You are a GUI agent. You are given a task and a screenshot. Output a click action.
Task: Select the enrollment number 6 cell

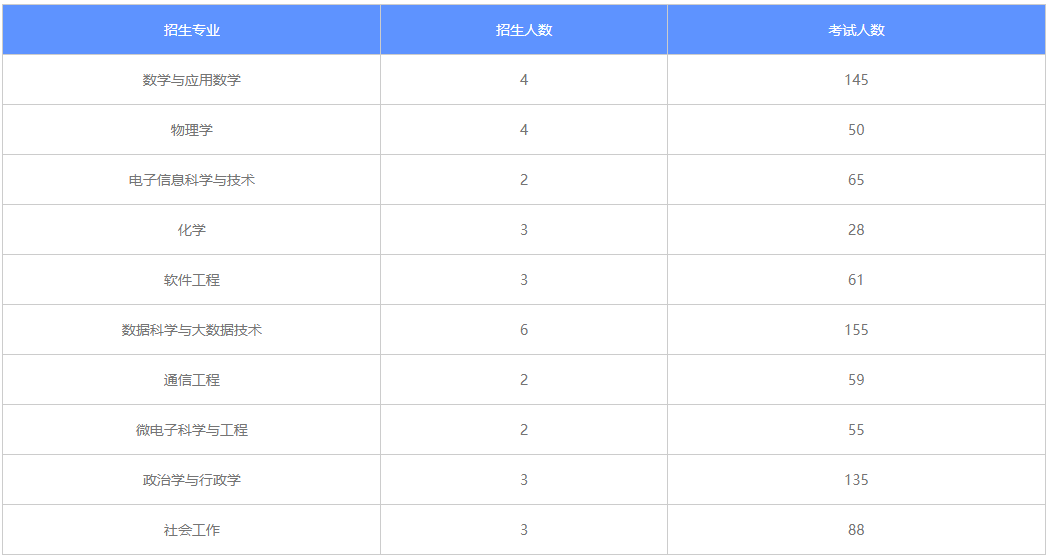(x=524, y=330)
